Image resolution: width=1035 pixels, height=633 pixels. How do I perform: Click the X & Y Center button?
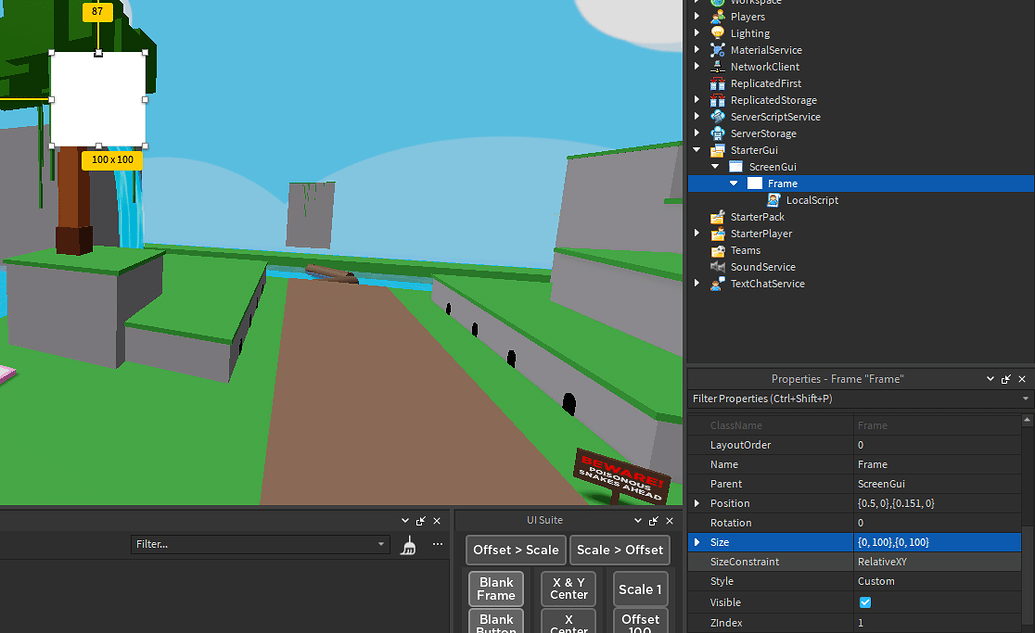[568, 589]
